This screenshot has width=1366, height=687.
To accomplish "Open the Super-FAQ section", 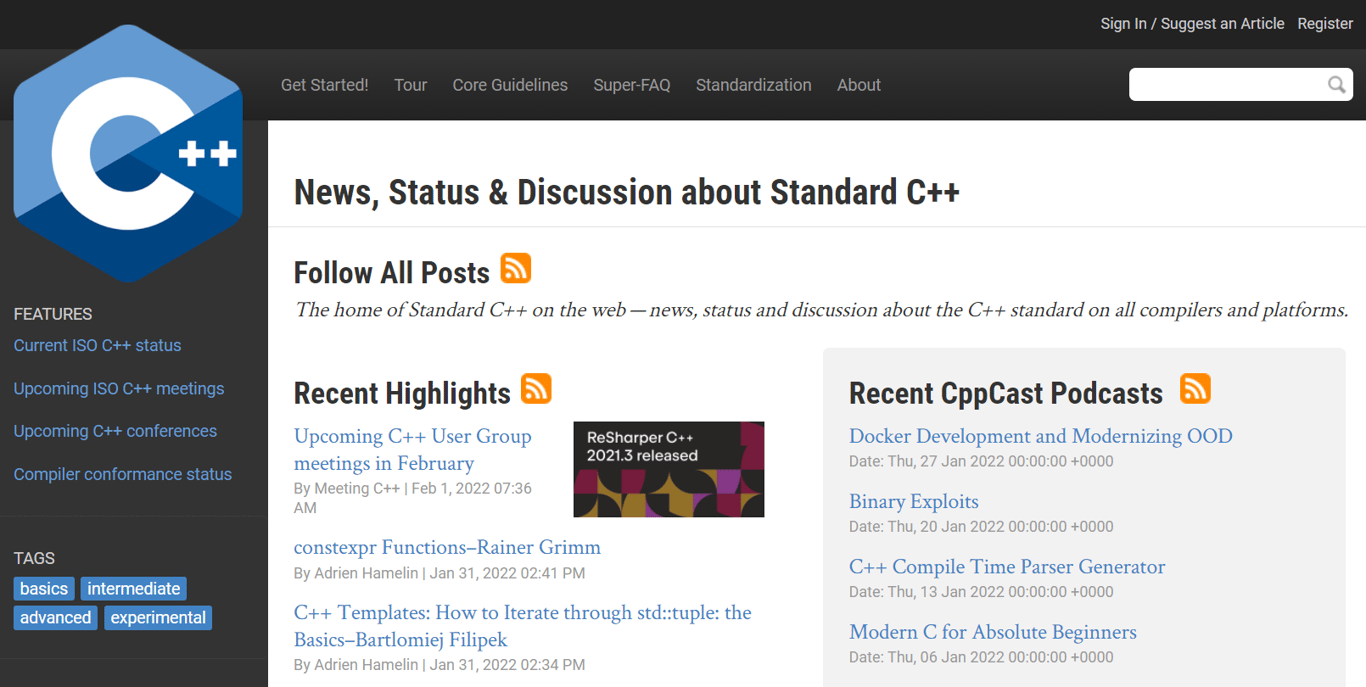I will 631,85.
